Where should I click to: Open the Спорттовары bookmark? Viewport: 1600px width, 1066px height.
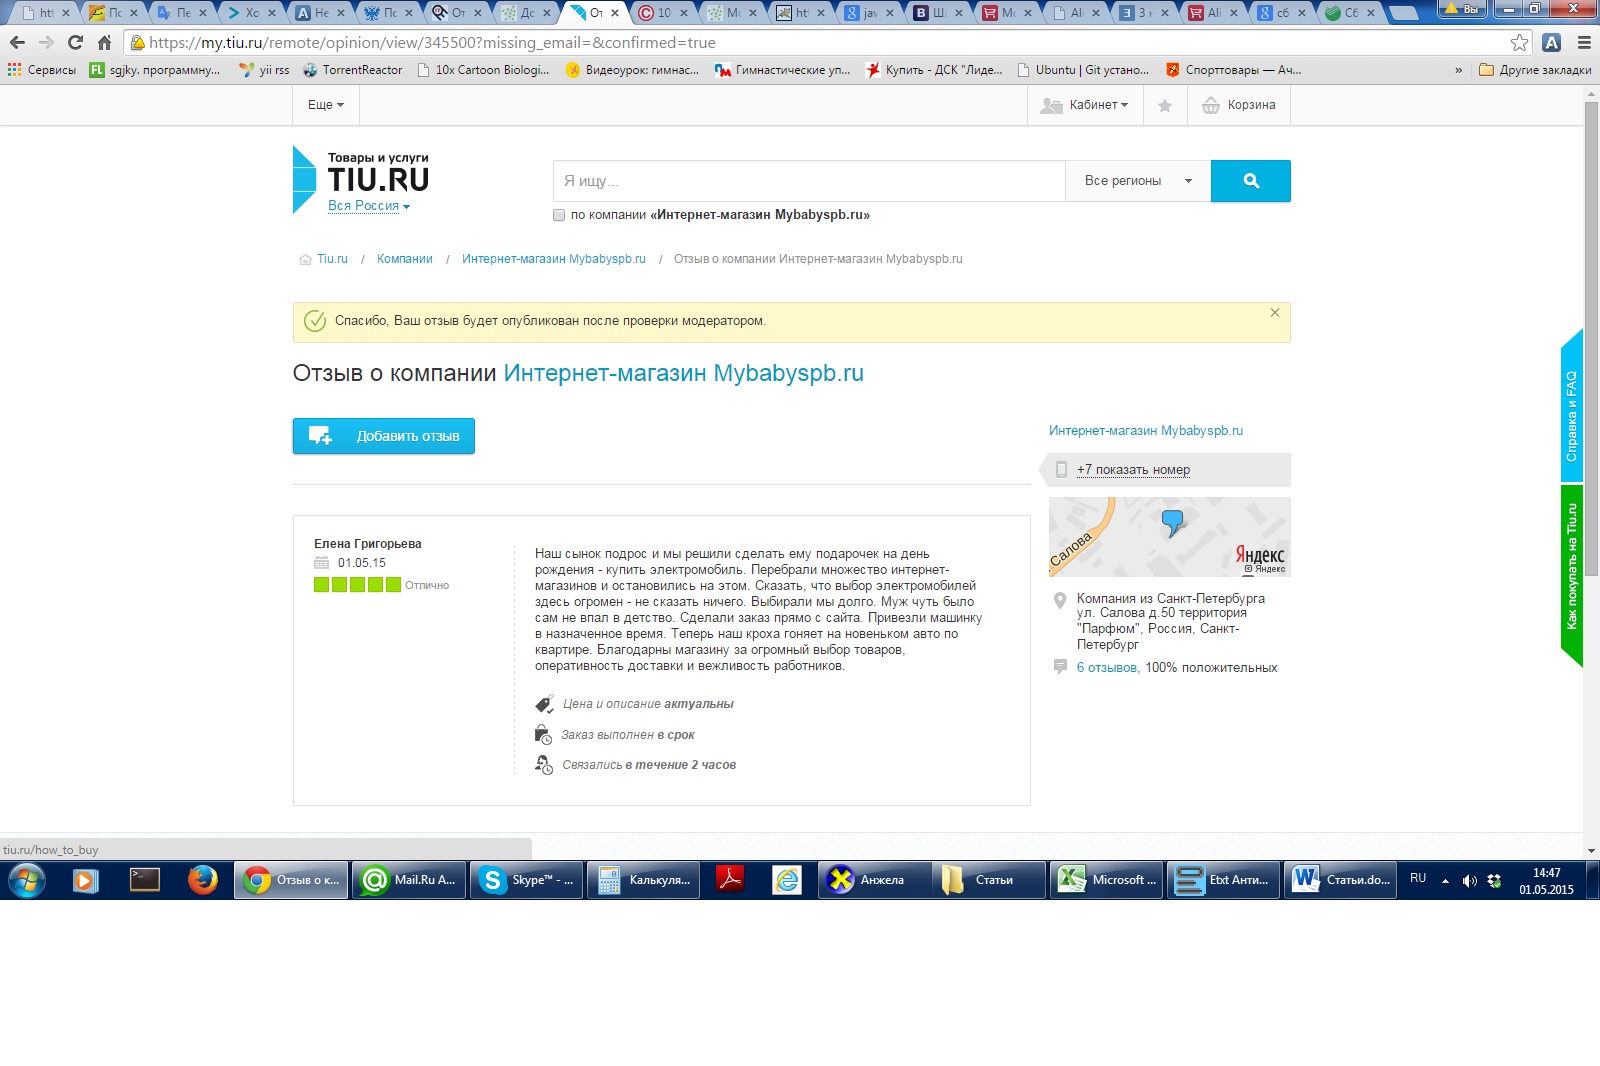(x=1233, y=70)
